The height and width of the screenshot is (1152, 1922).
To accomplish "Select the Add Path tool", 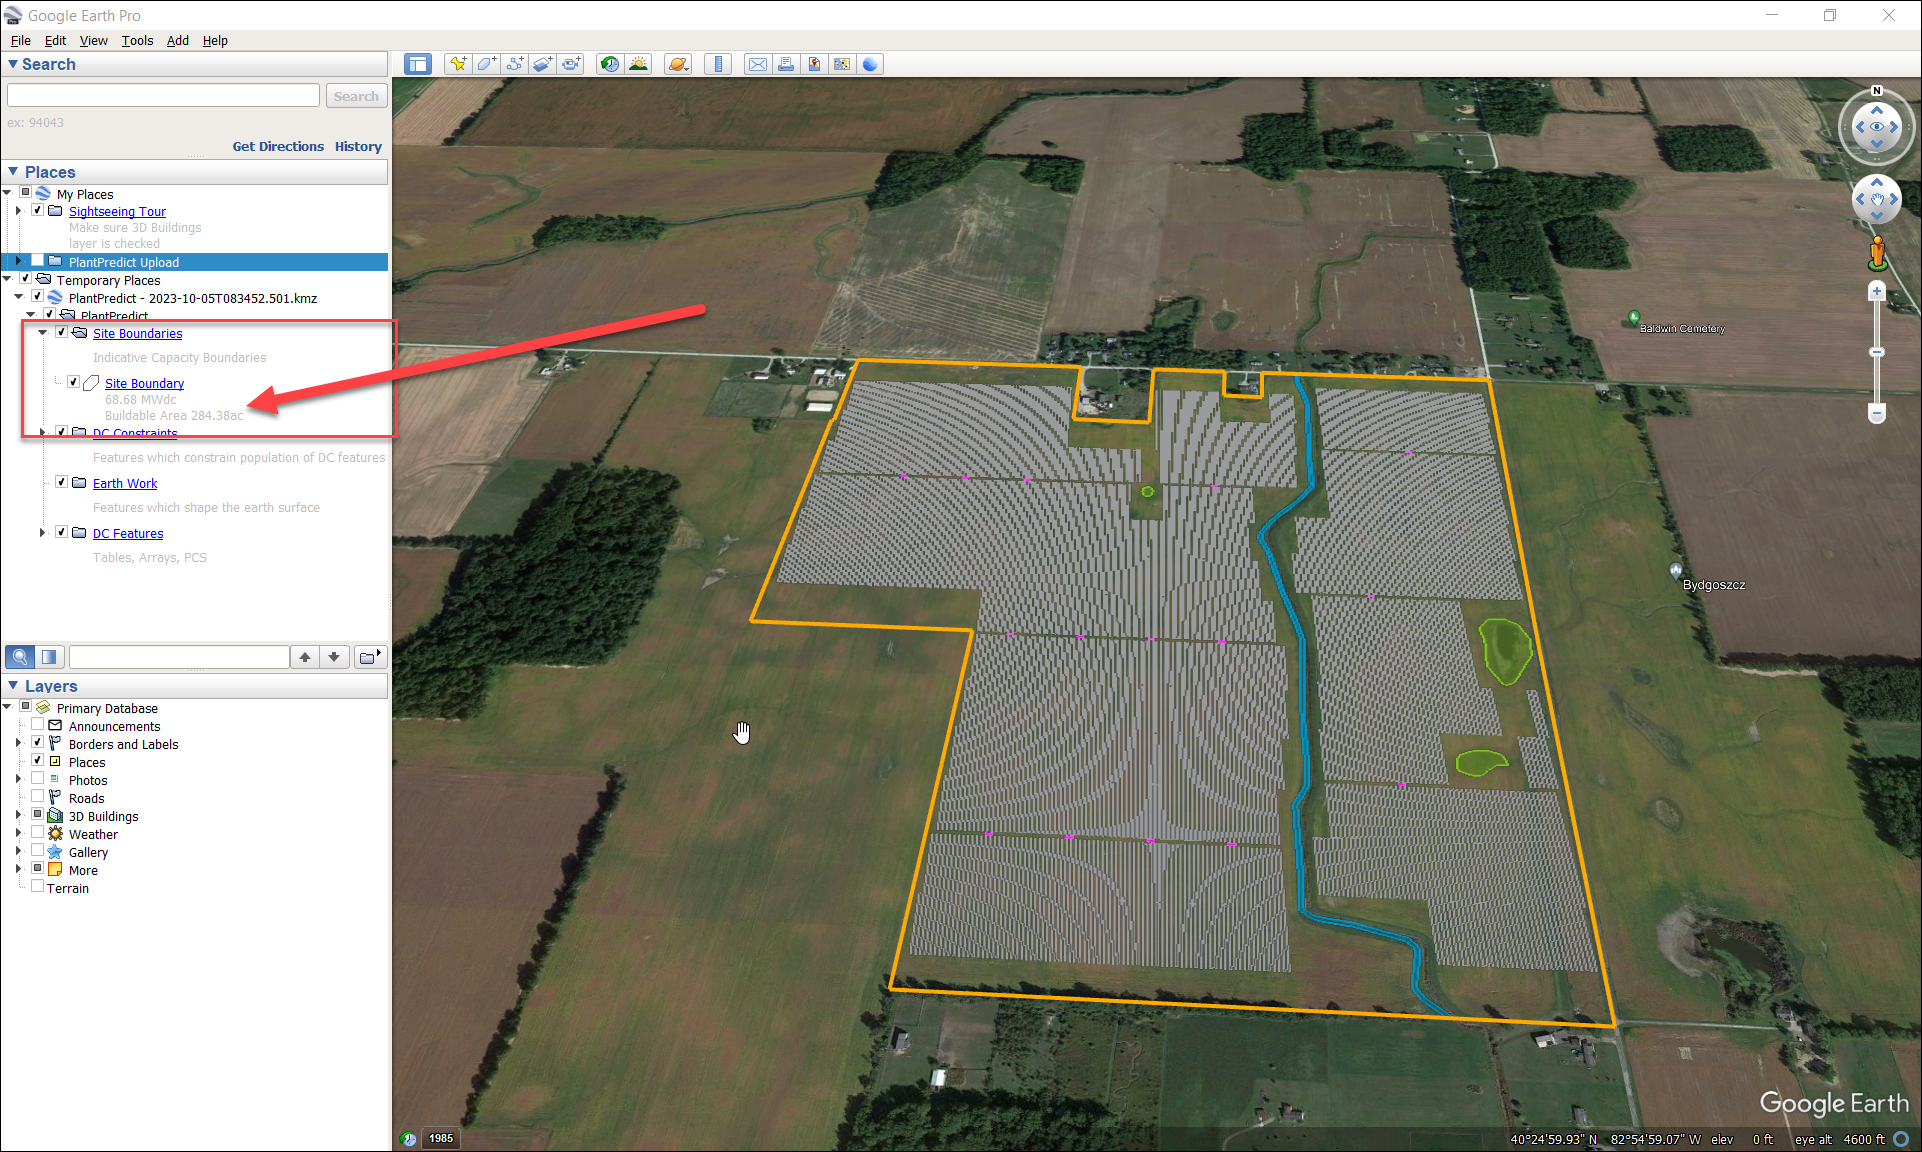I will [x=514, y=64].
